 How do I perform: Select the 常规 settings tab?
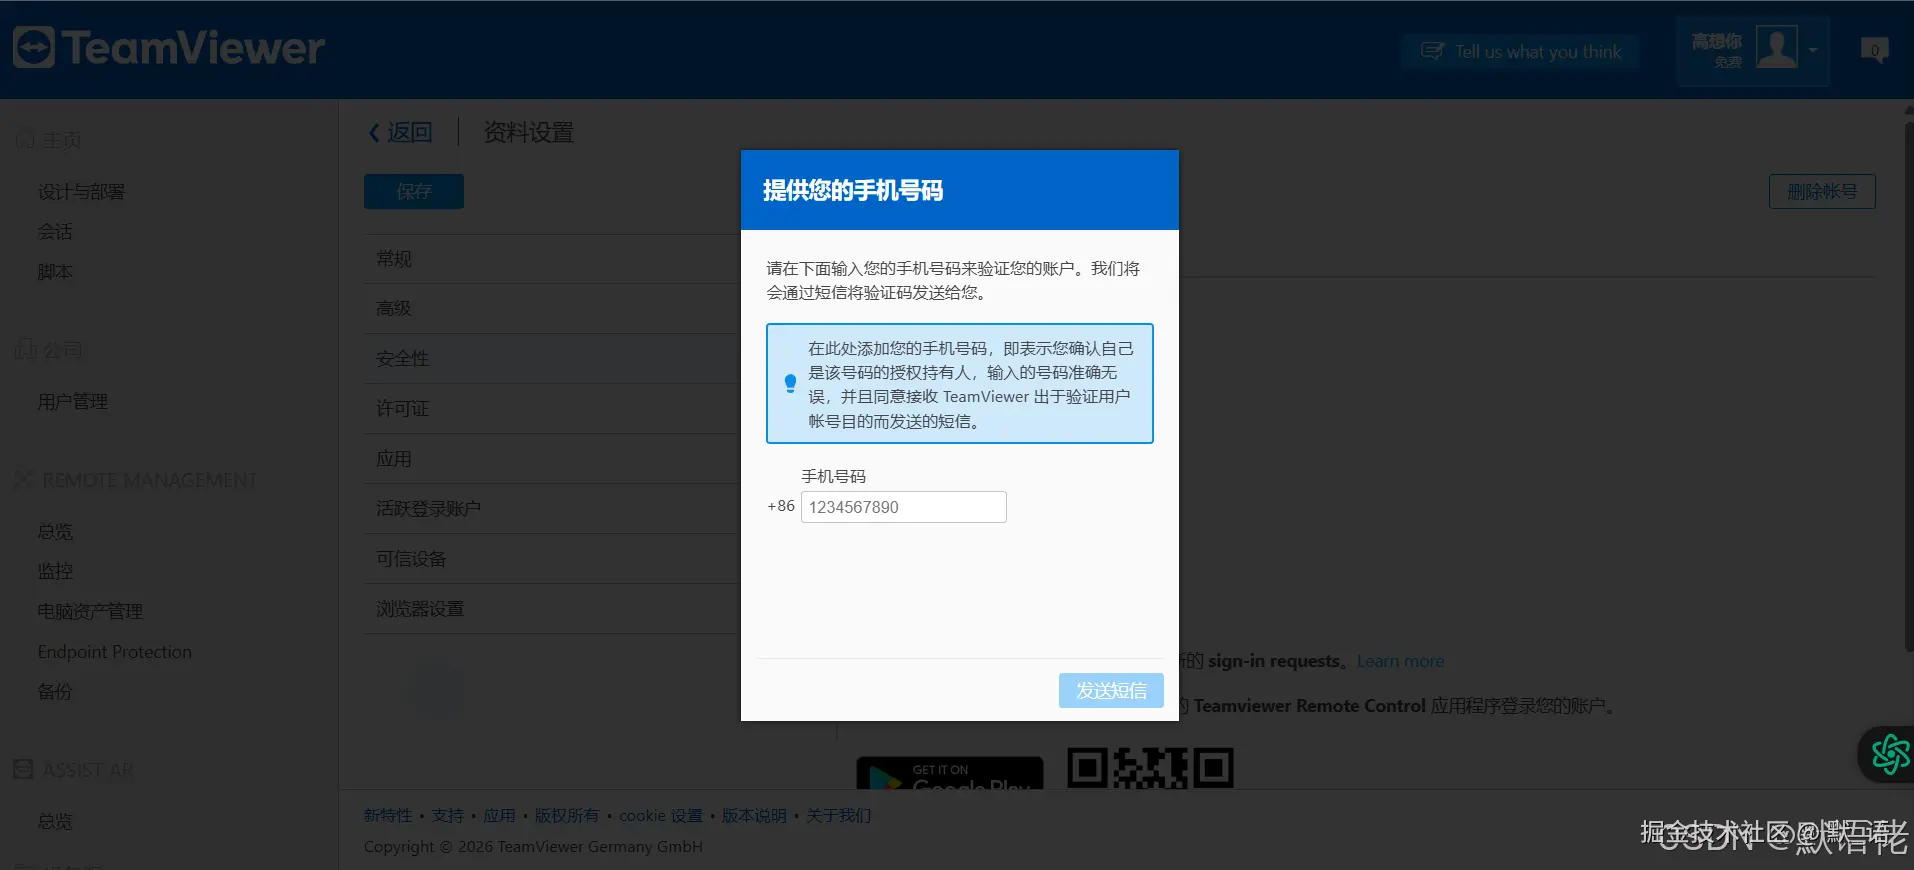pos(552,259)
